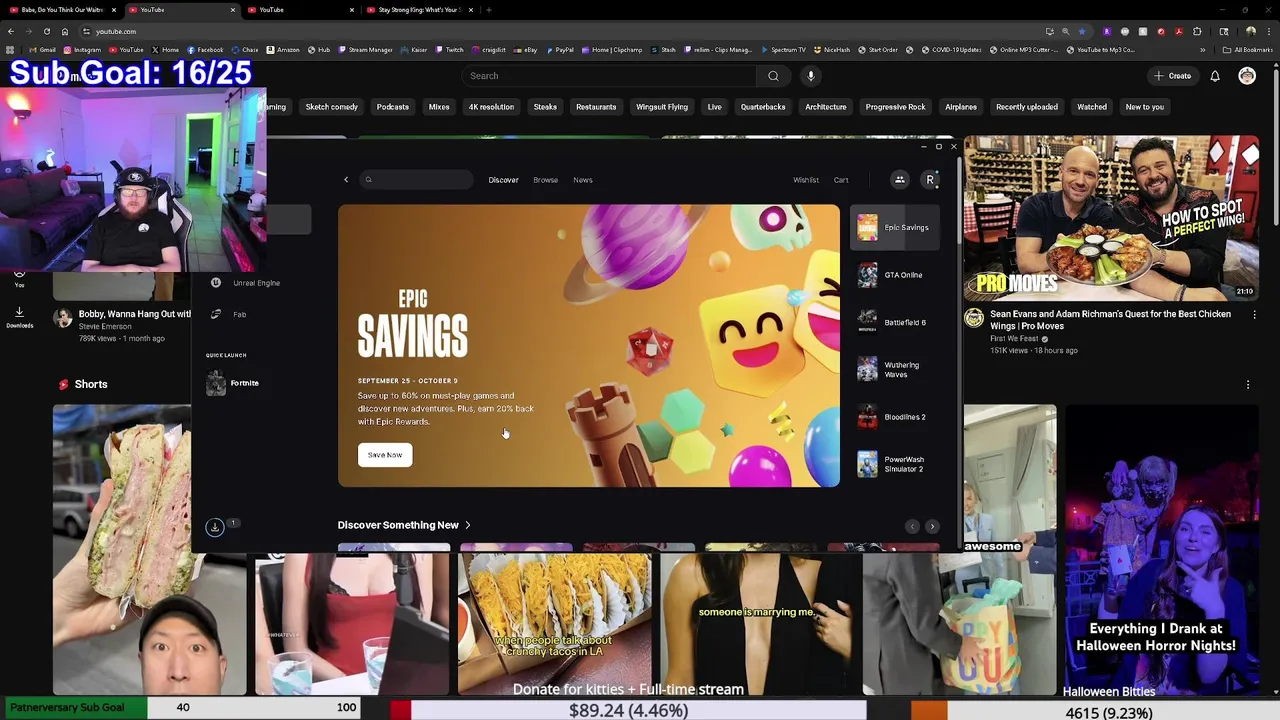Click YouTube Create button
The width and height of the screenshot is (1280, 720).
coord(1172,76)
